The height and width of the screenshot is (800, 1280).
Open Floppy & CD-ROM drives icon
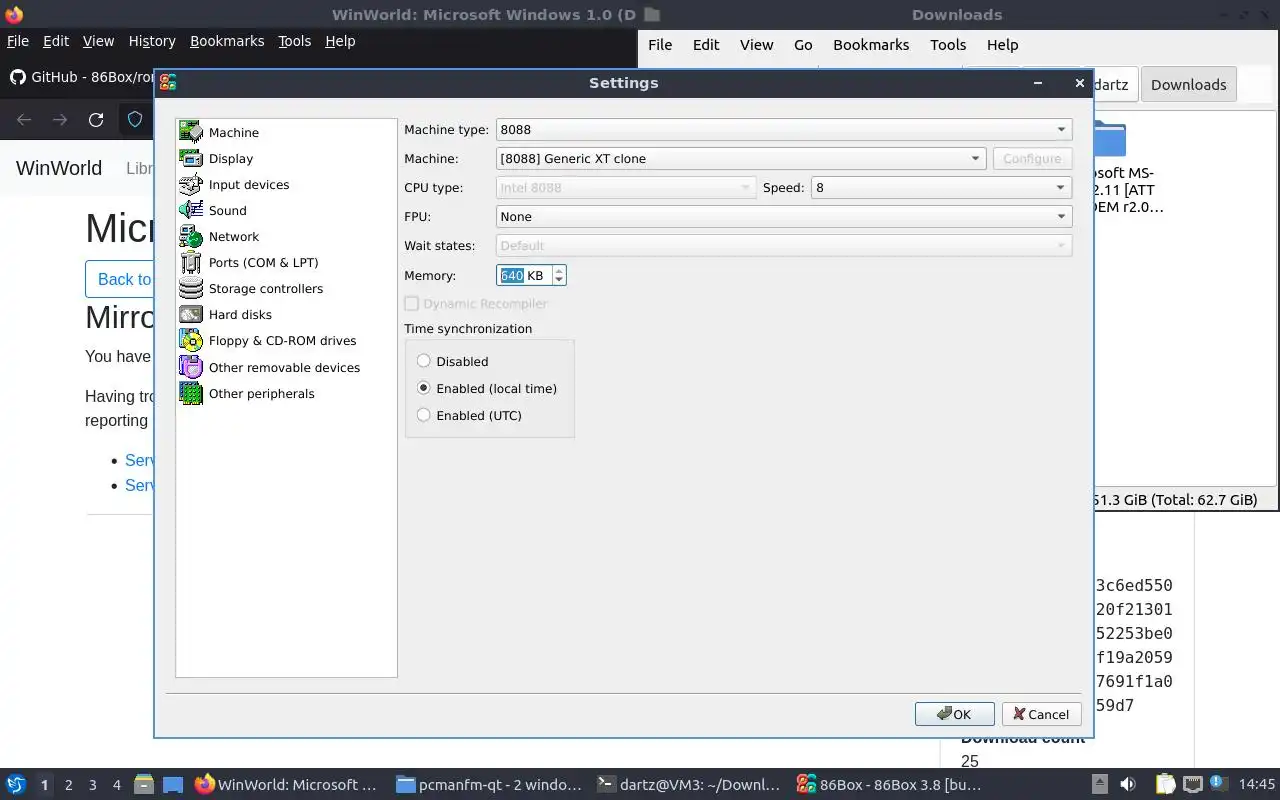[191, 340]
